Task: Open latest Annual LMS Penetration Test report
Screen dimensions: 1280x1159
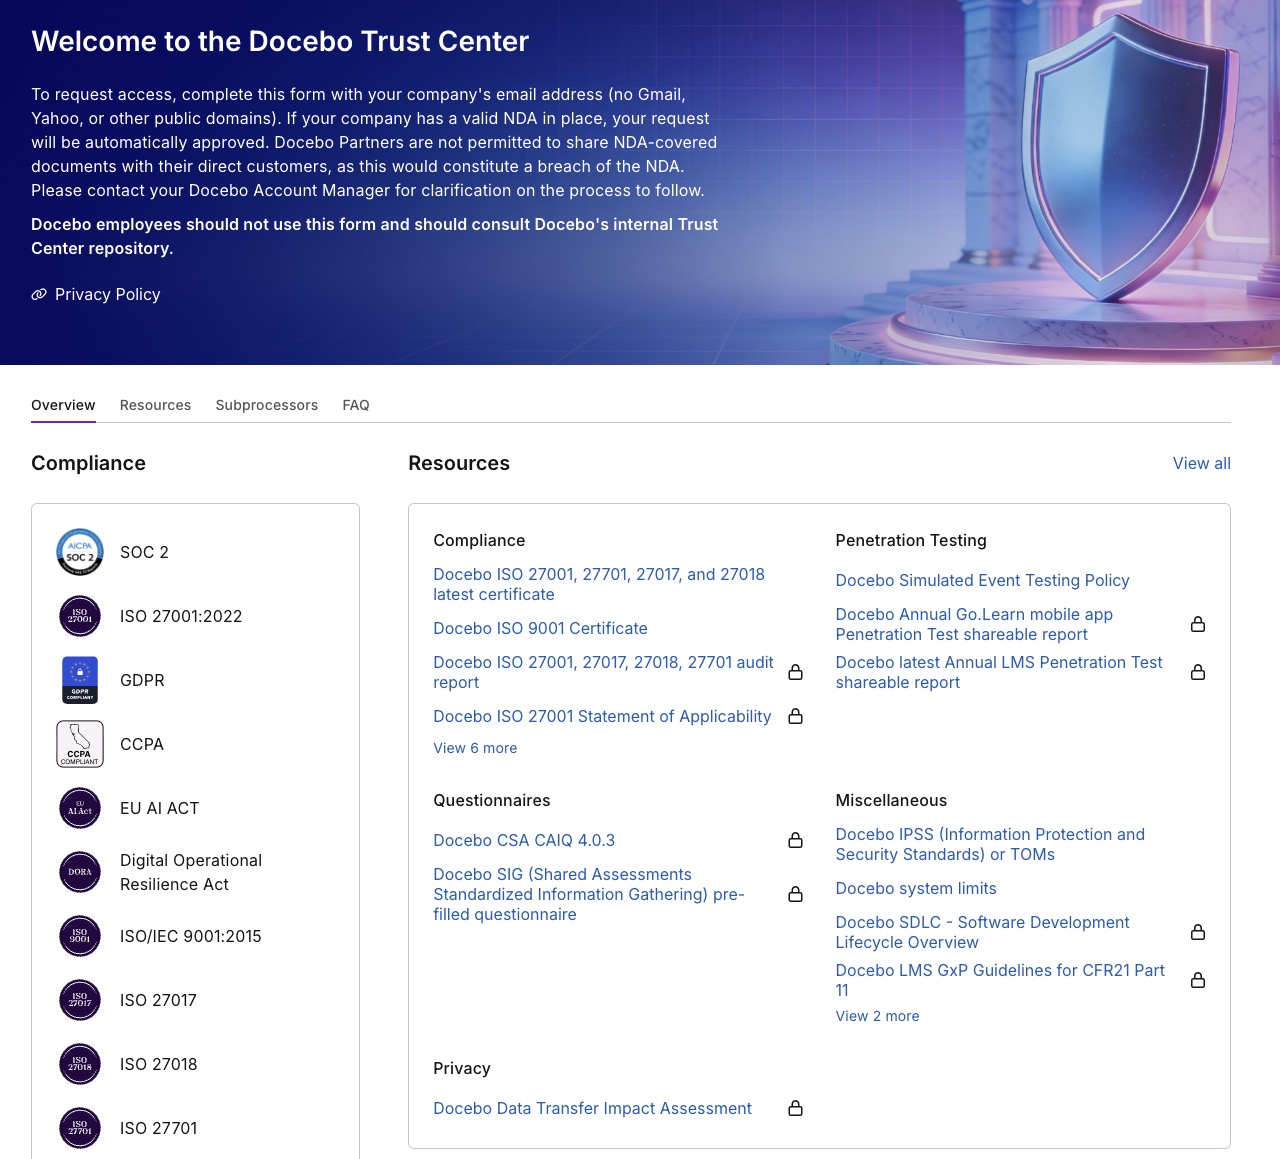Action: coord(999,672)
